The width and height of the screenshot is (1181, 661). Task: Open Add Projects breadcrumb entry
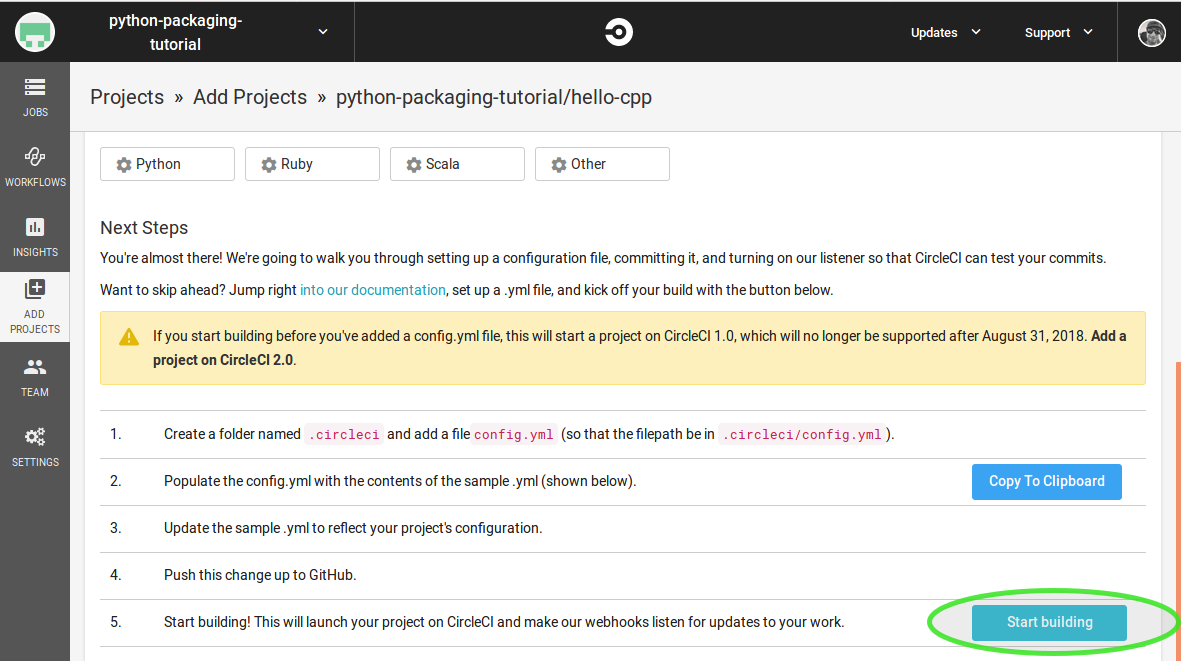(250, 97)
